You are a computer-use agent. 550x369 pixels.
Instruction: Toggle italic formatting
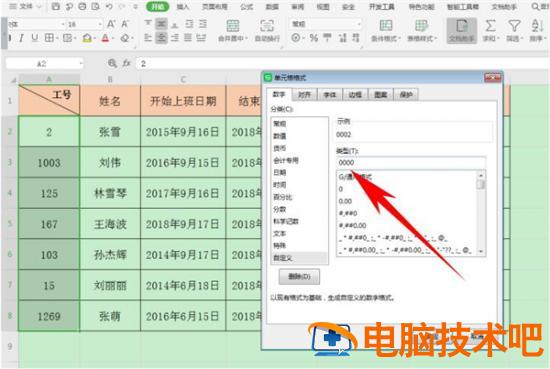pos(21,38)
